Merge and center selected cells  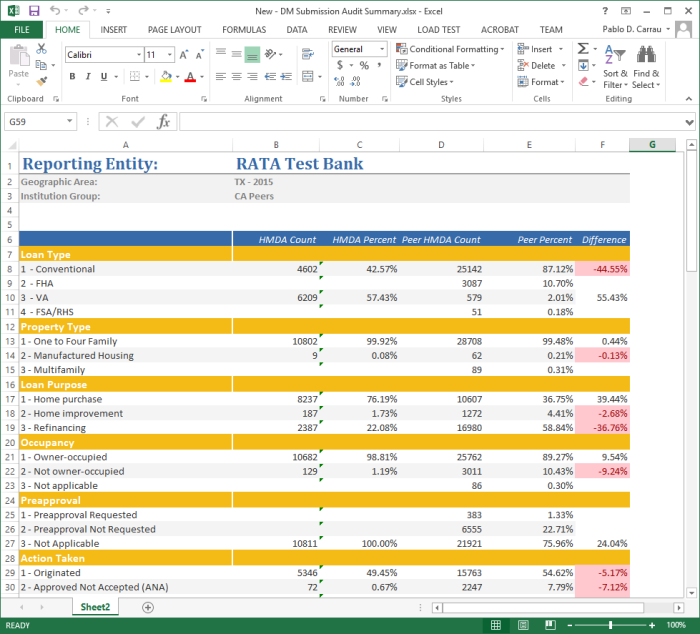pos(308,76)
